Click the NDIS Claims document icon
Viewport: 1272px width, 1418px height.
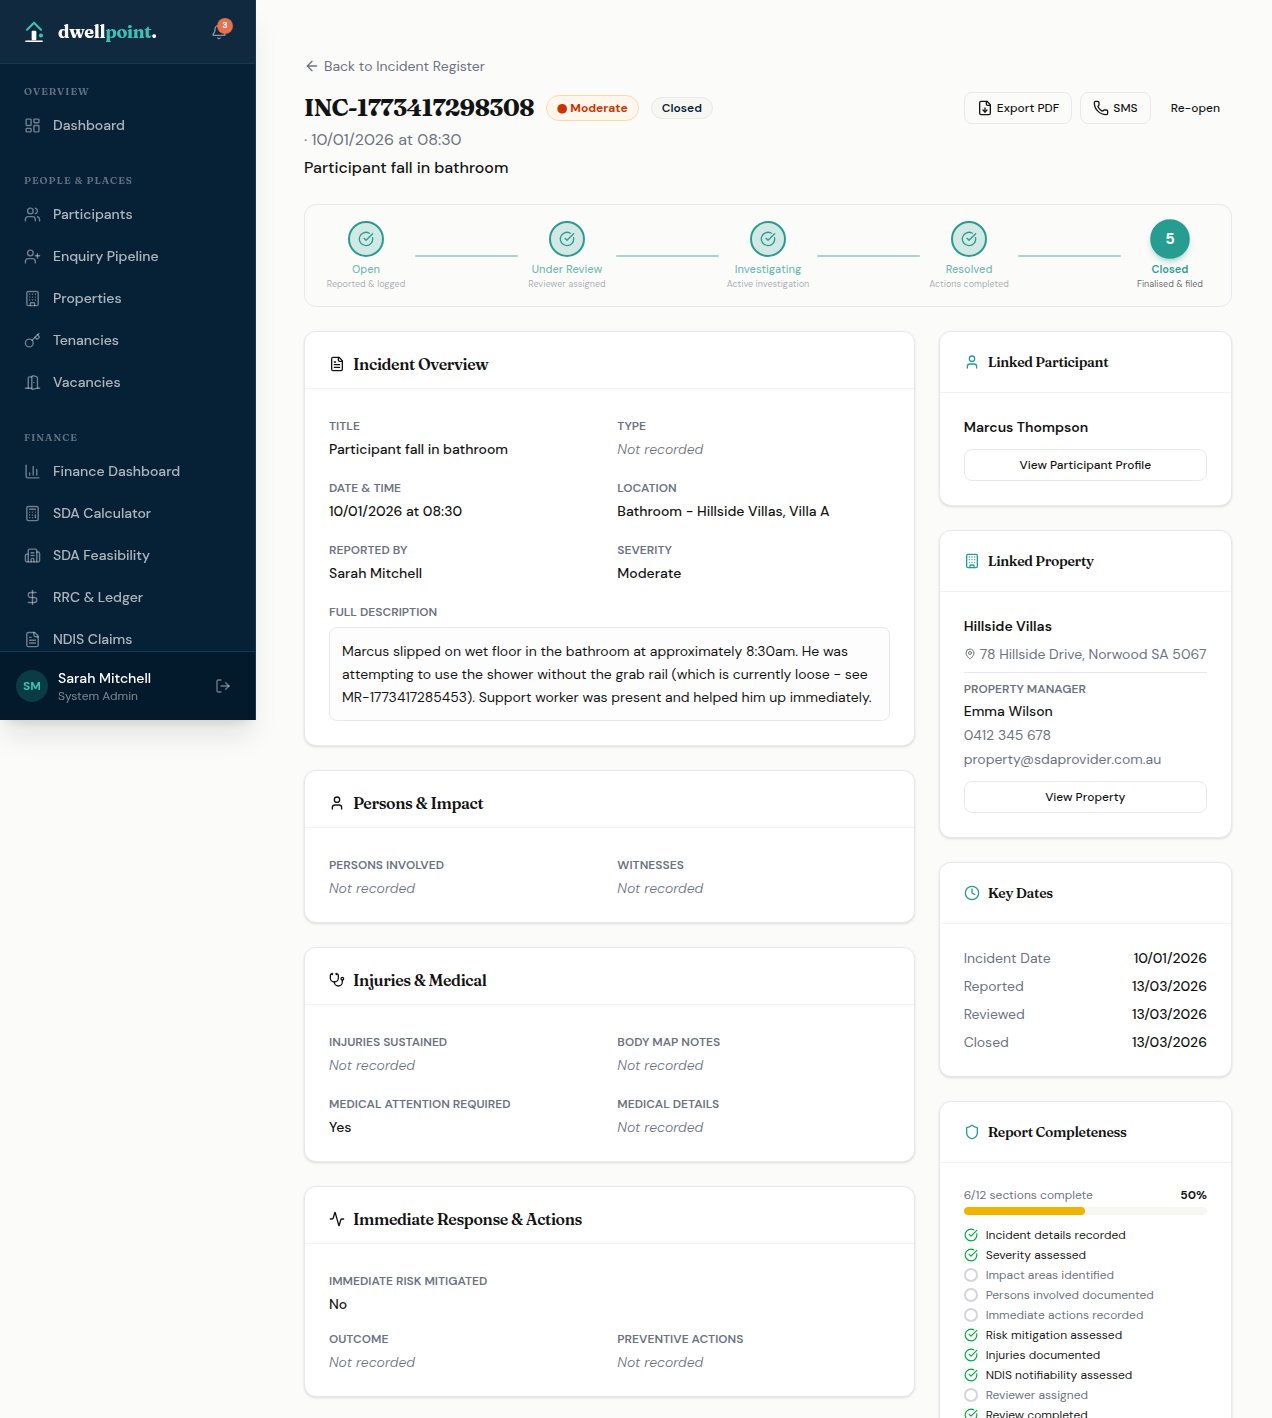click(32, 639)
